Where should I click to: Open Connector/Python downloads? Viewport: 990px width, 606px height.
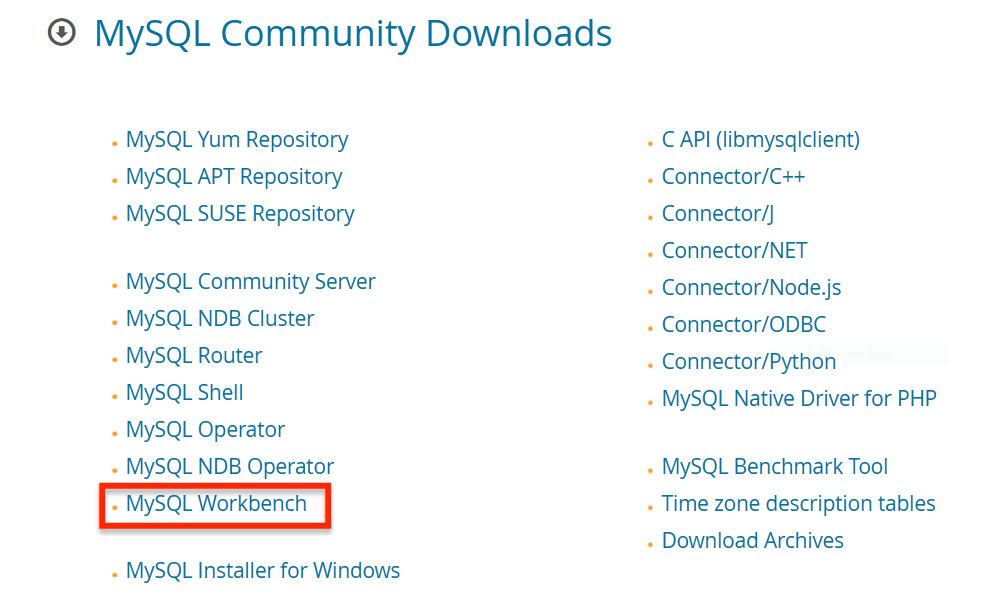749,362
